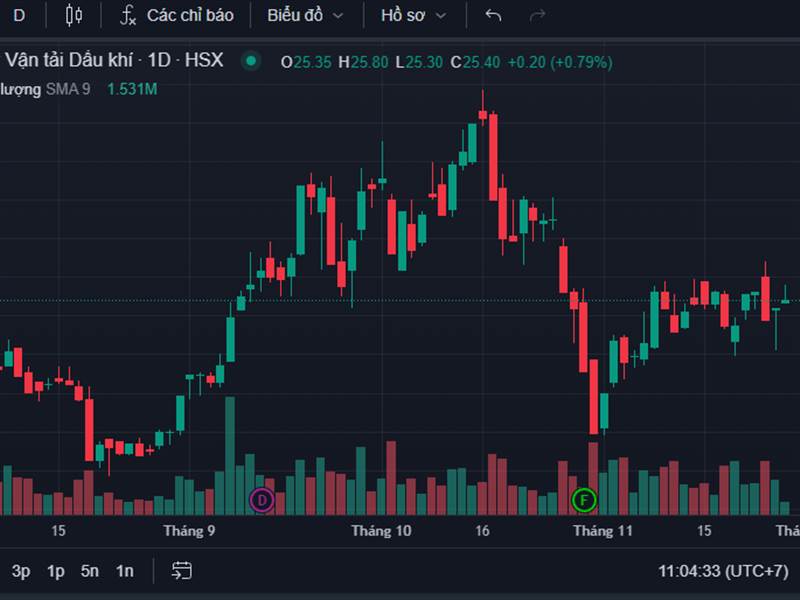Click the purple D dividend marker
This screenshot has height=600, width=800.
(x=262, y=499)
